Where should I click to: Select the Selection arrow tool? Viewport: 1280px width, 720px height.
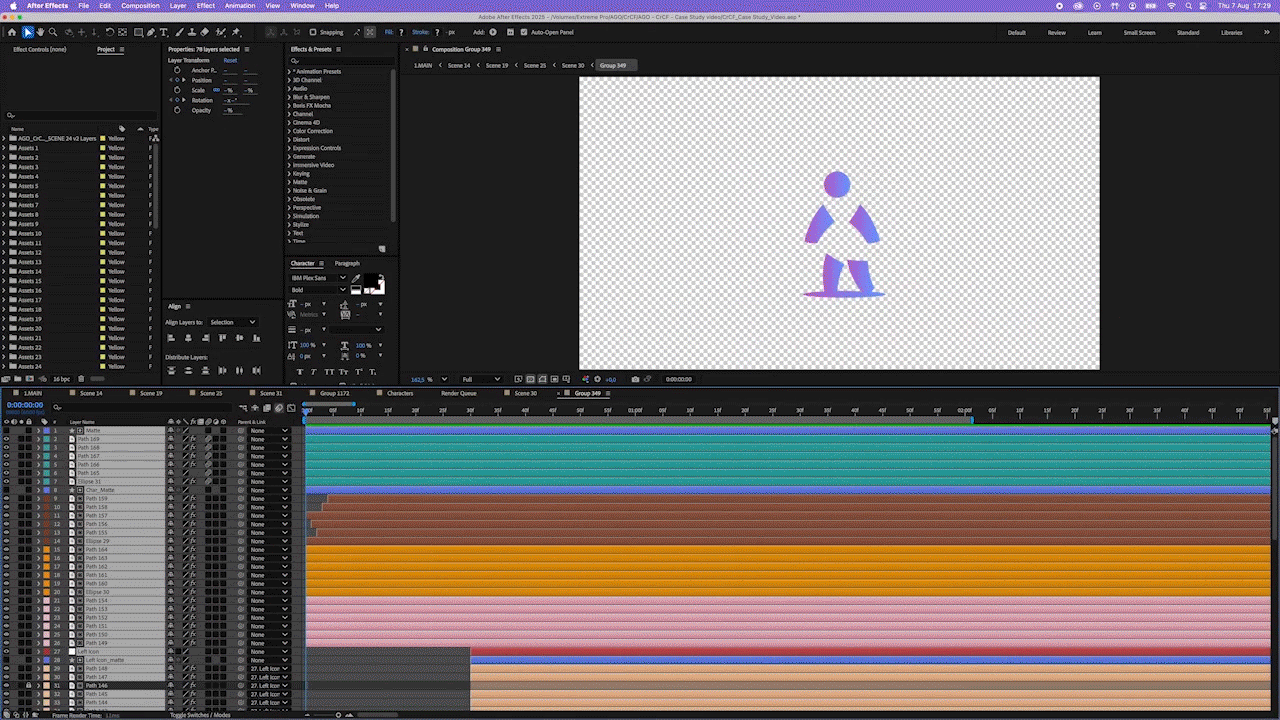27,32
